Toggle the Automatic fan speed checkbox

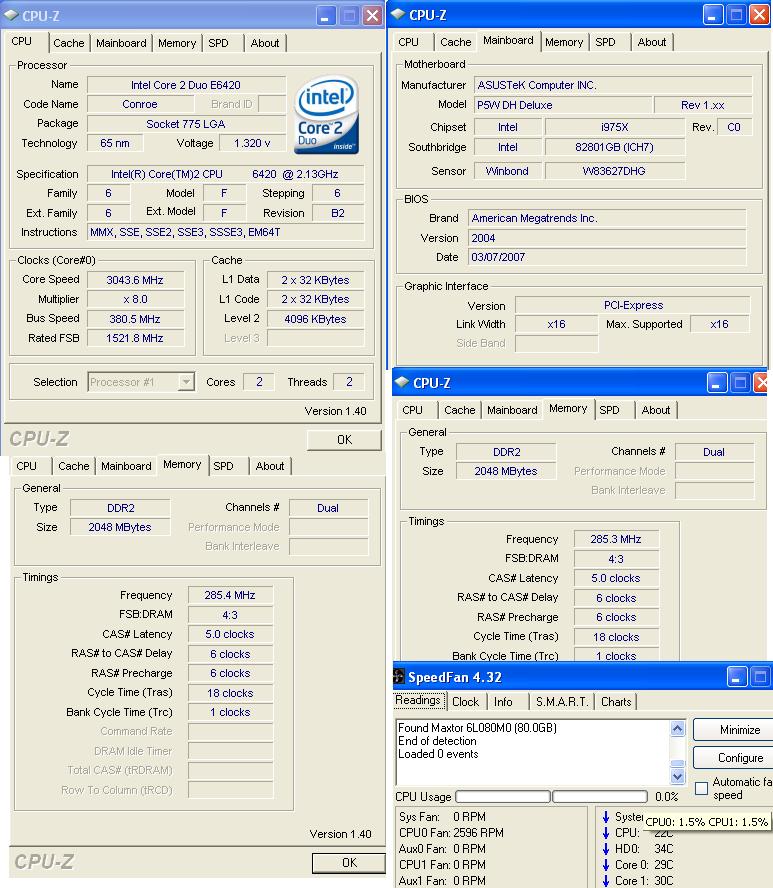[701, 788]
